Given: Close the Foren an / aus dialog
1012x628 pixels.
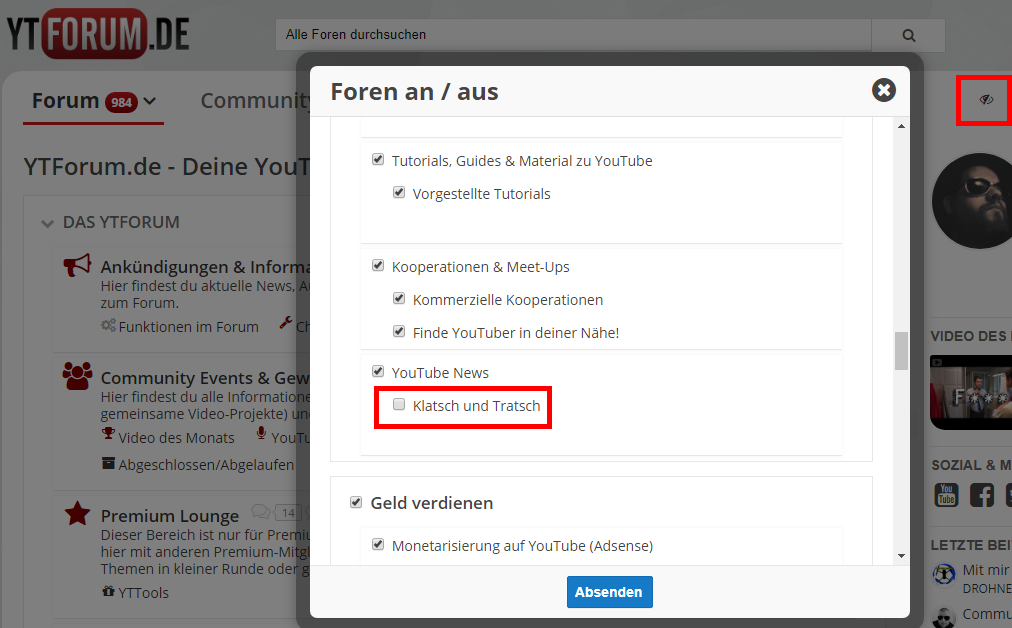Looking at the screenshot, I should click(883, 91).
